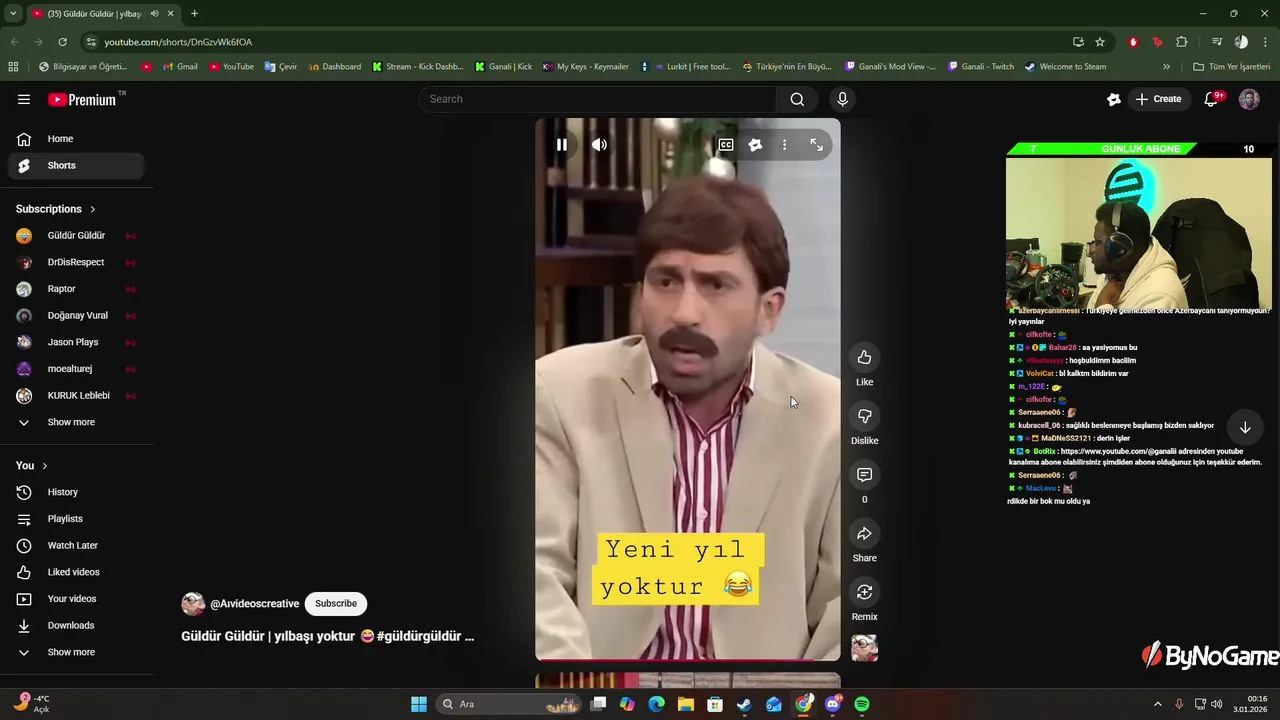
Task: Focus the YouTube Search box
Action: tap(598, 99)
